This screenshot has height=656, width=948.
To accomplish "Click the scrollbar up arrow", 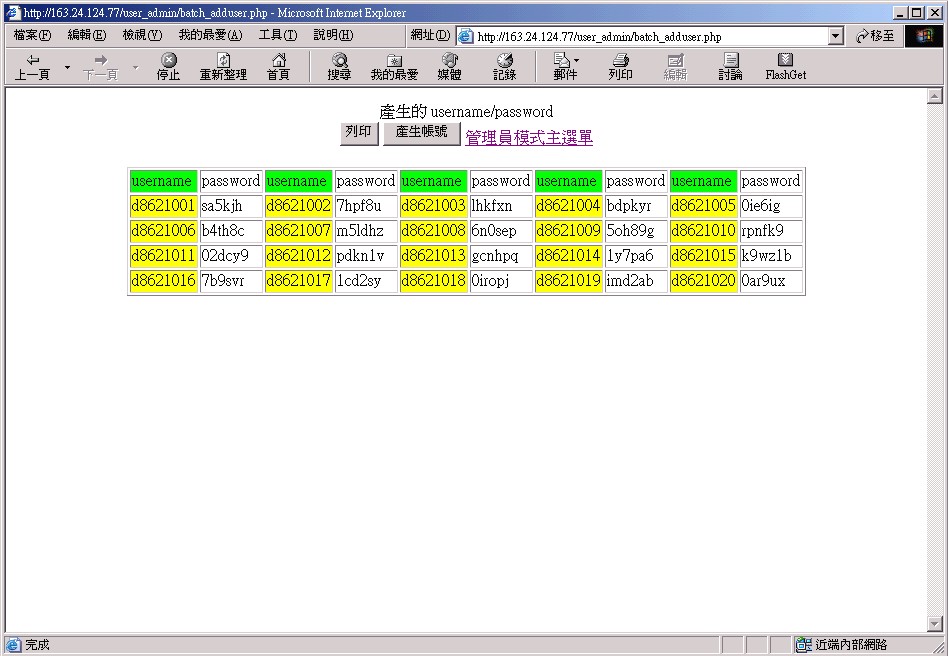I will point(935,96).
